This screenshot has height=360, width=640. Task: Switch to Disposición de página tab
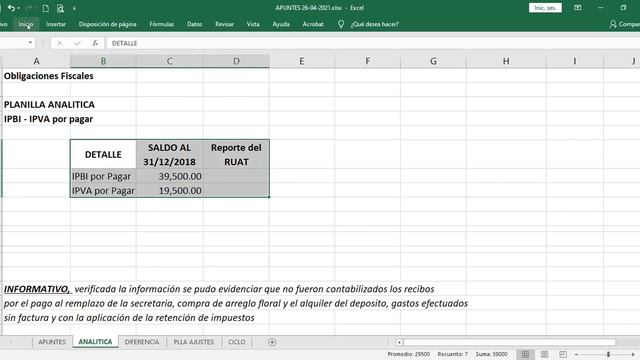tap(107, 24)
